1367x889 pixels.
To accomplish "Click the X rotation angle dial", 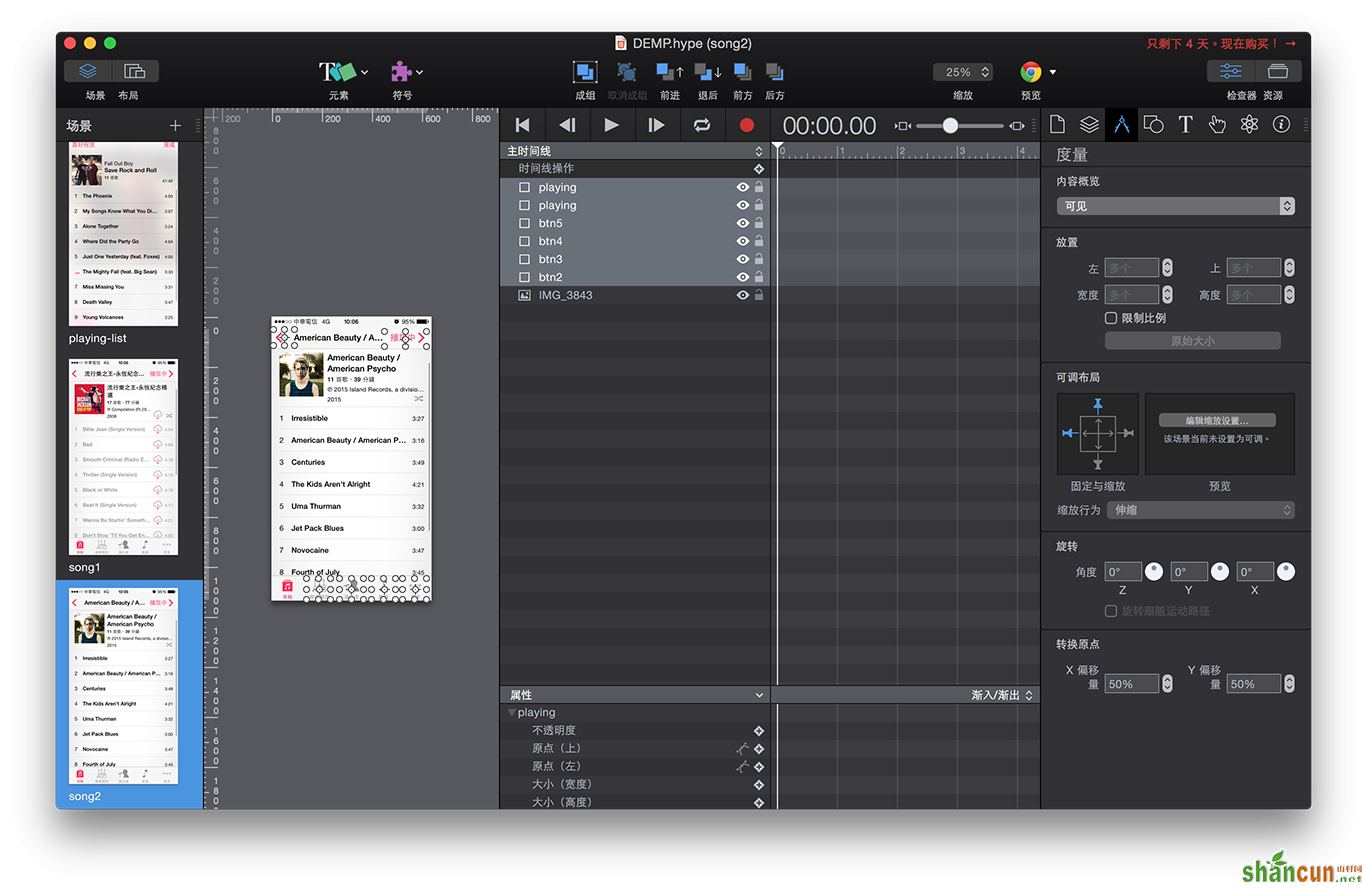I will pos(1286,572).
